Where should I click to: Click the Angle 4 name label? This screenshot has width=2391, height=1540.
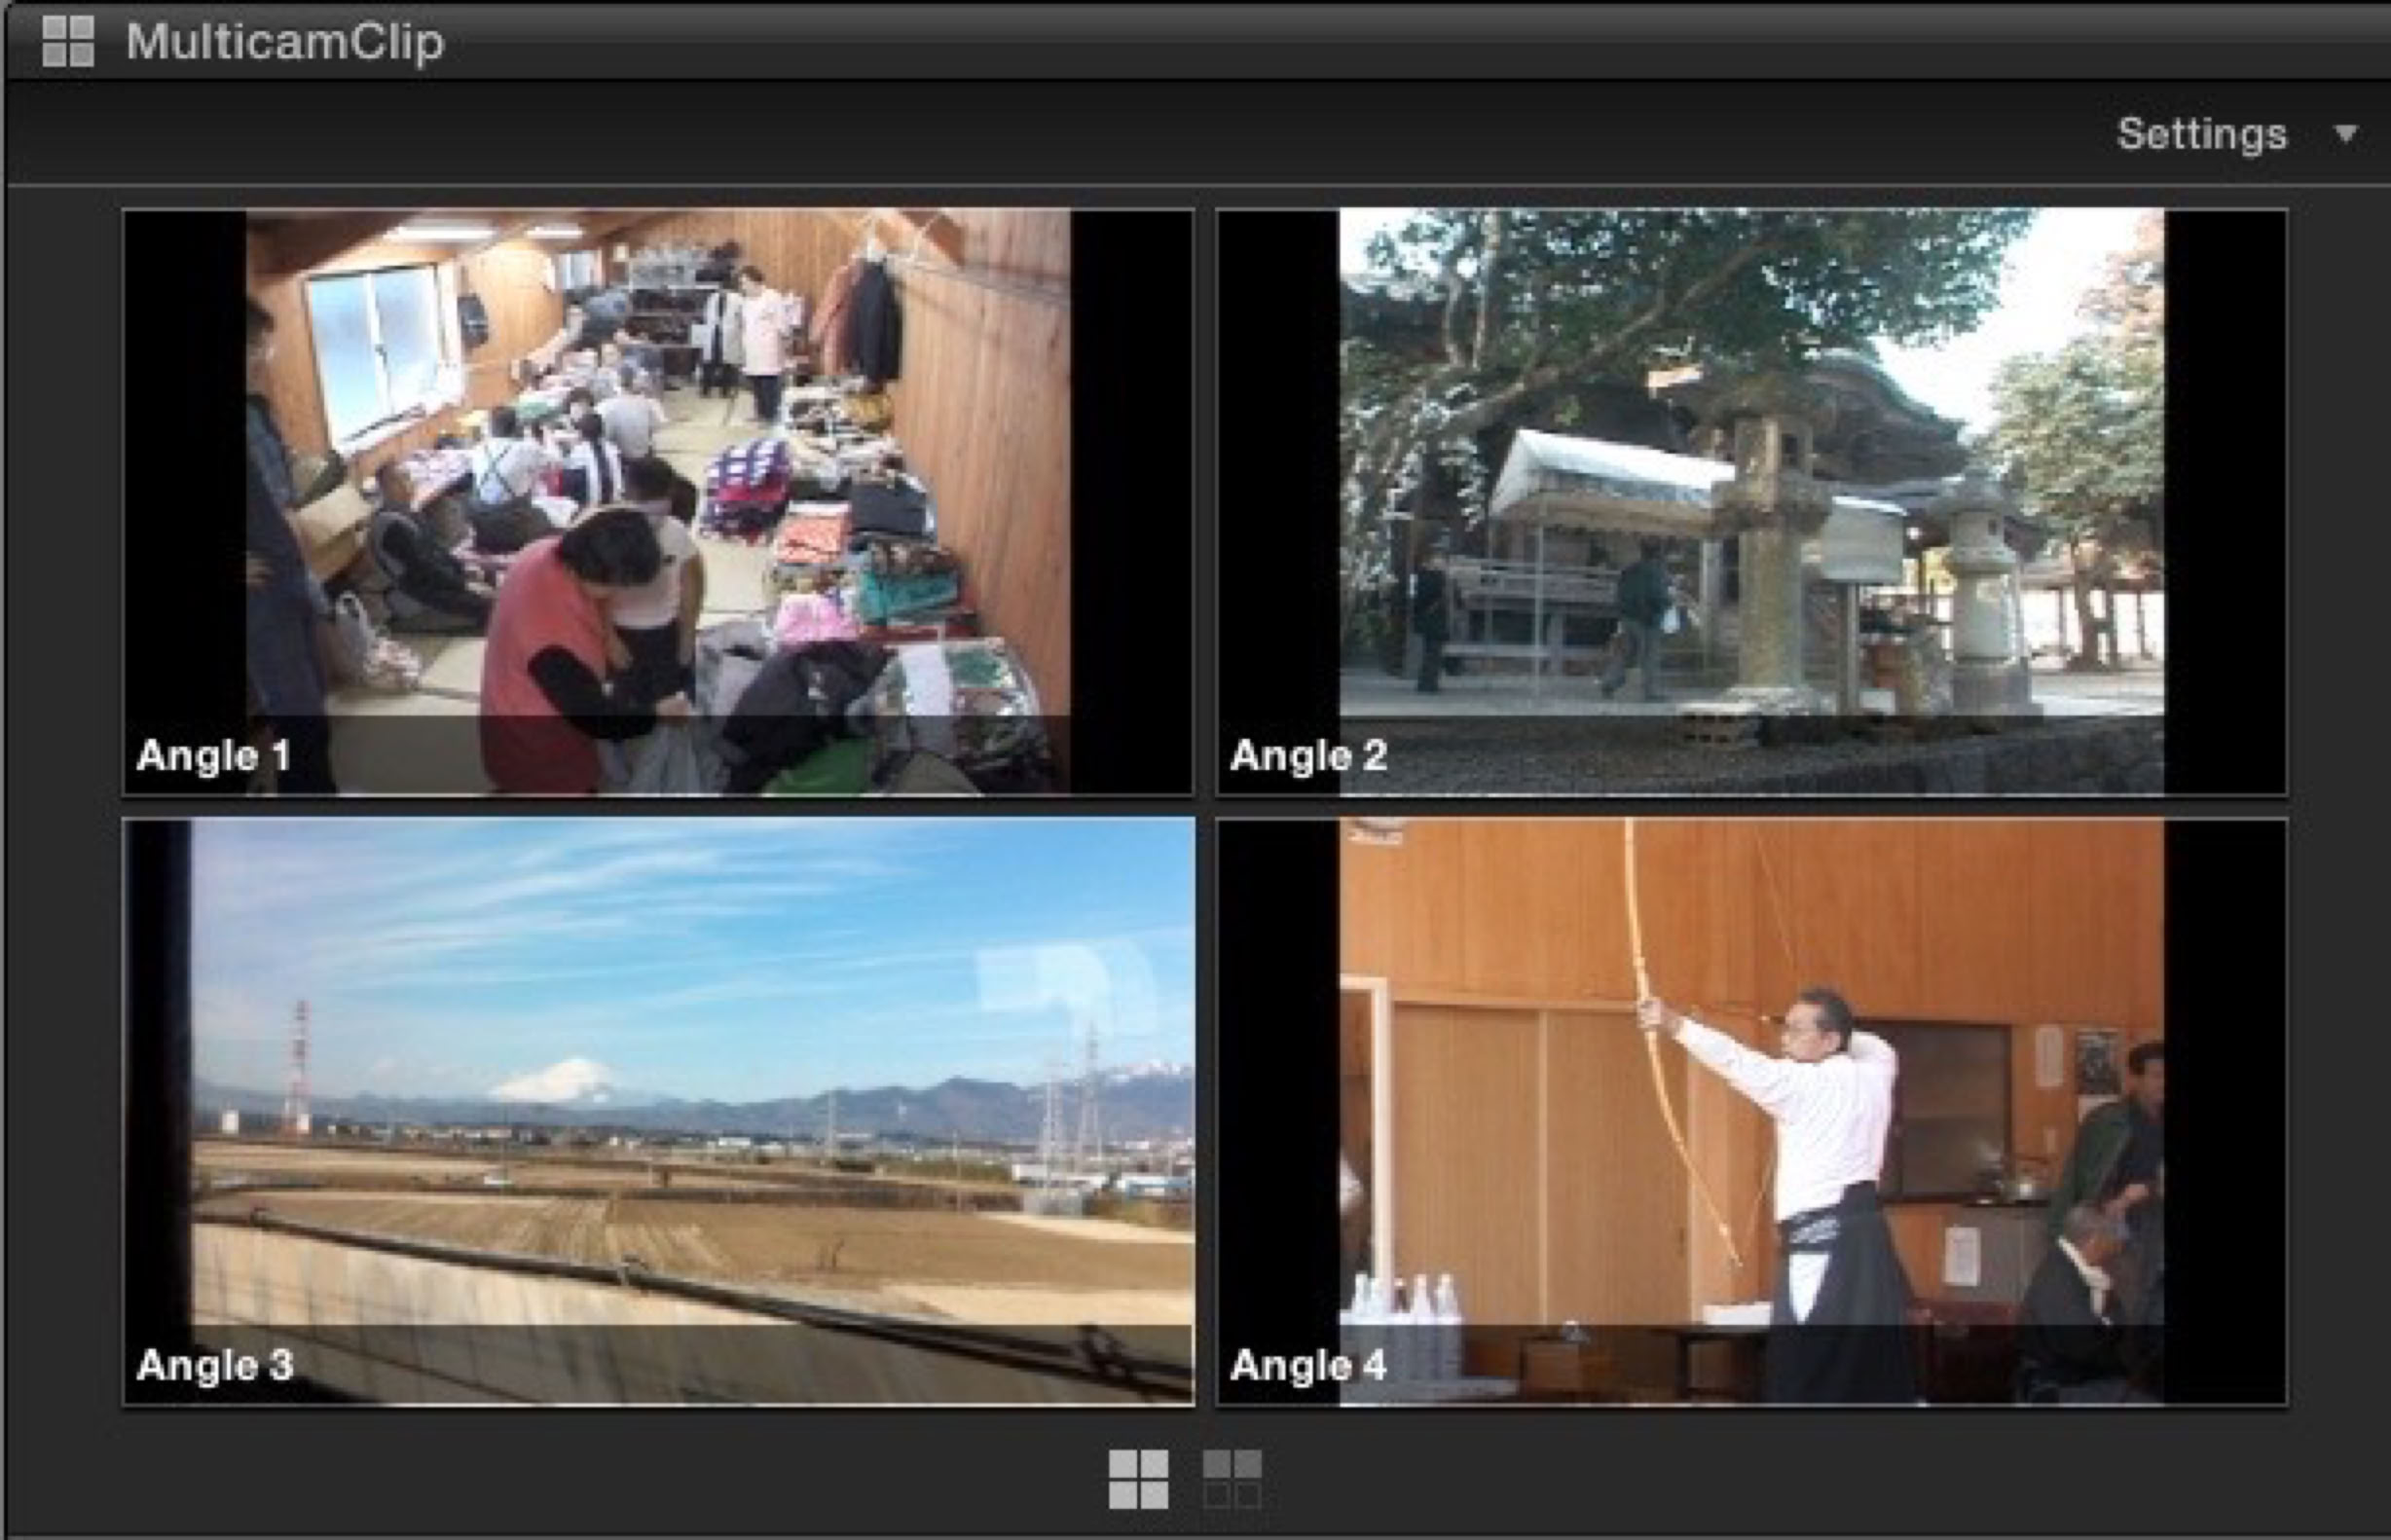click(x=1308, y=1366)
